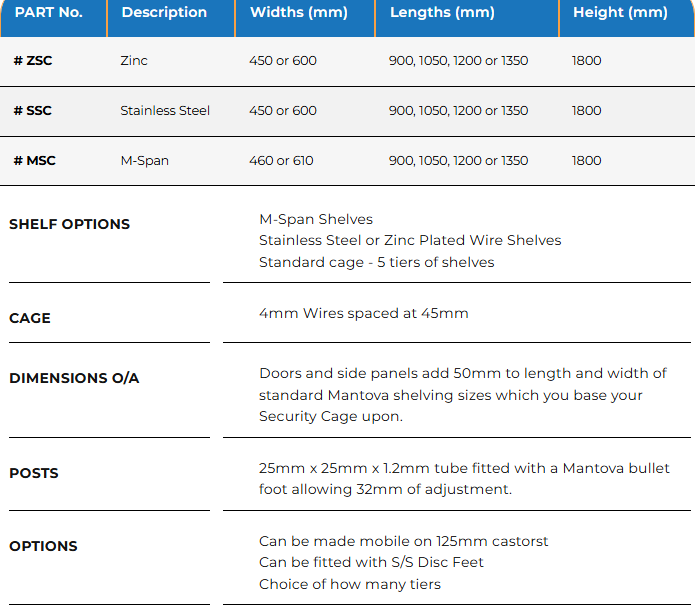Select the Height (mm) column header
Viewport: 699px width, 606px height.
620,13
